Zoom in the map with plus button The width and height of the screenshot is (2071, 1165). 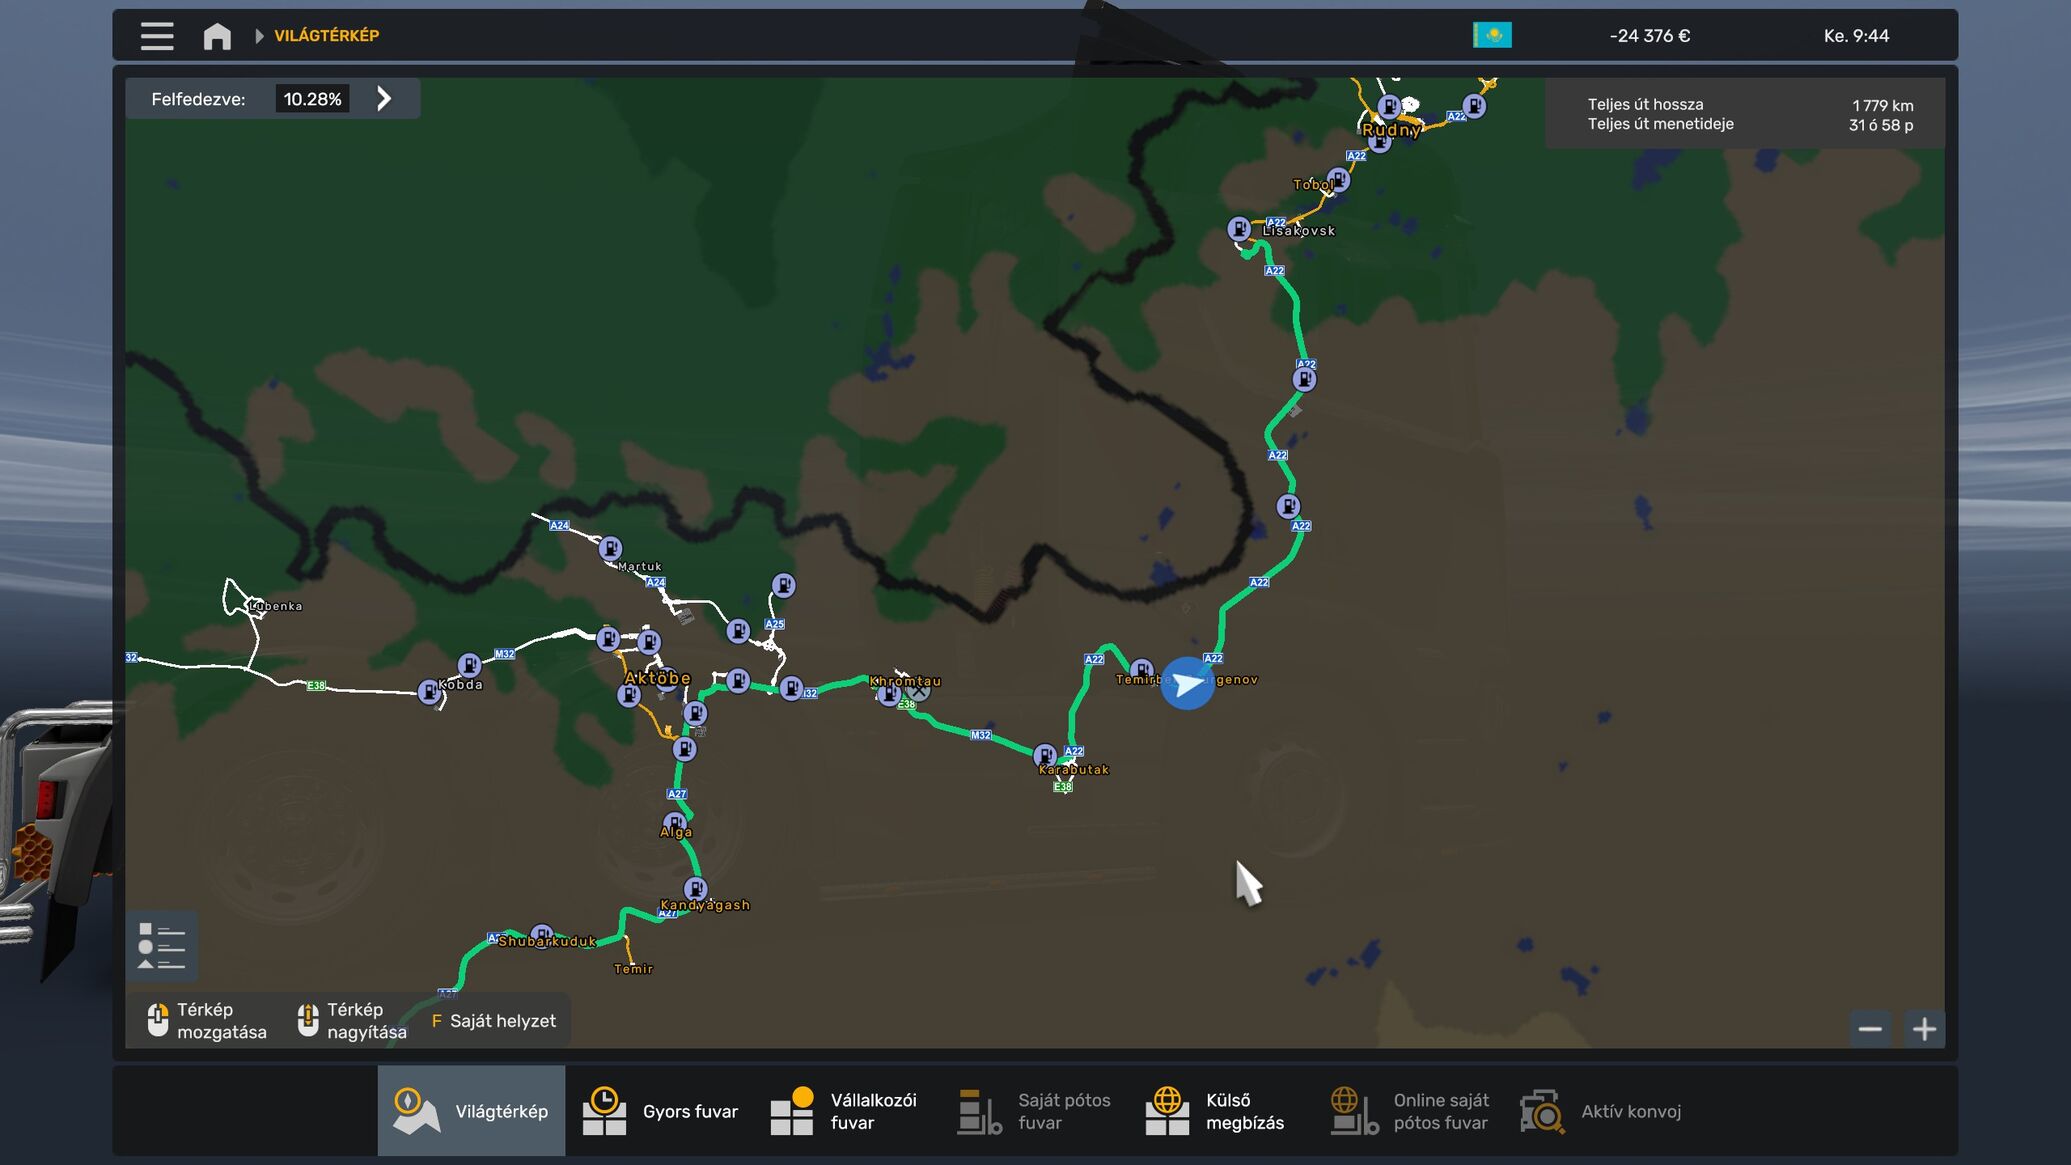(1924, 1029)
